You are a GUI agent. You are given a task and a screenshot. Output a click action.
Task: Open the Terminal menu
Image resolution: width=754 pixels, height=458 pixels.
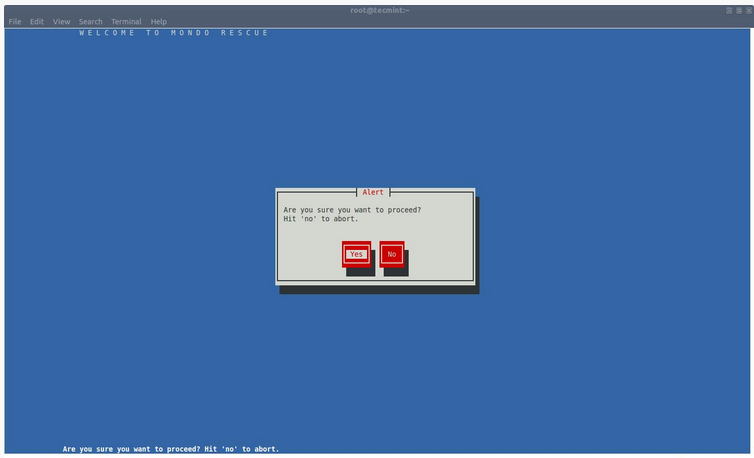126,21
